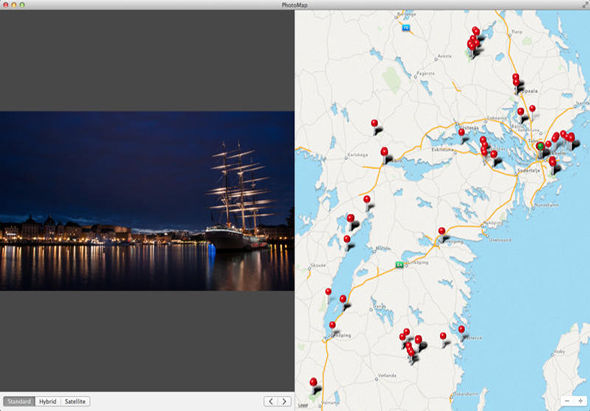
Task: Select the isolated pin north of Karlskoga
Action: coord(374,123)
